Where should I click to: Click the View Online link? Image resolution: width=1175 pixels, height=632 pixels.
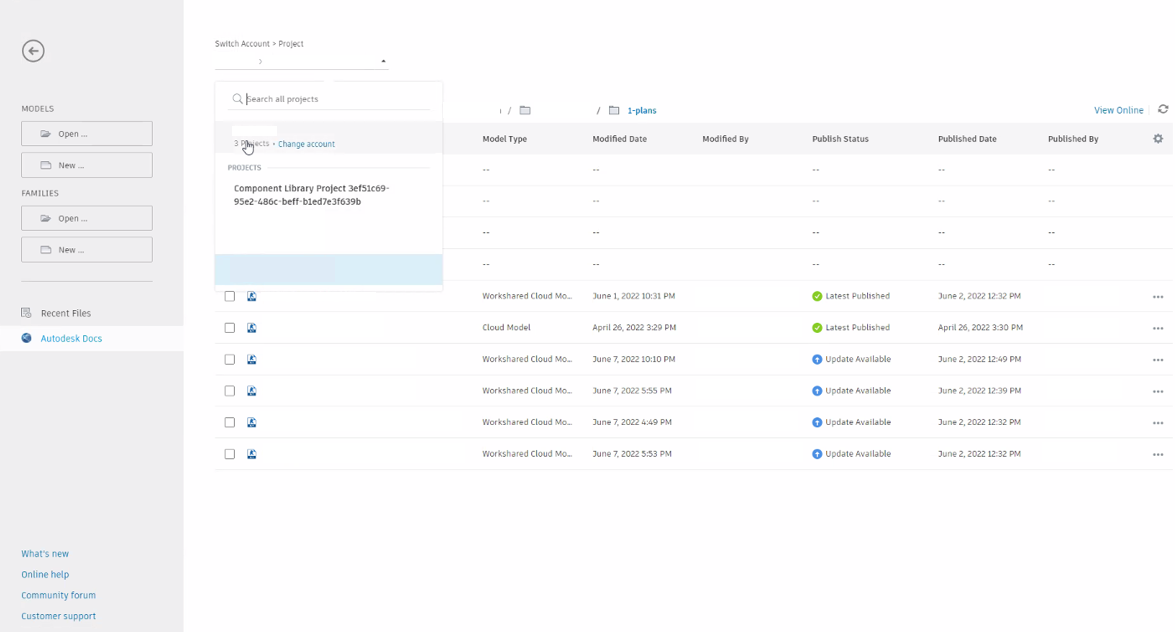pos(1118,110)
